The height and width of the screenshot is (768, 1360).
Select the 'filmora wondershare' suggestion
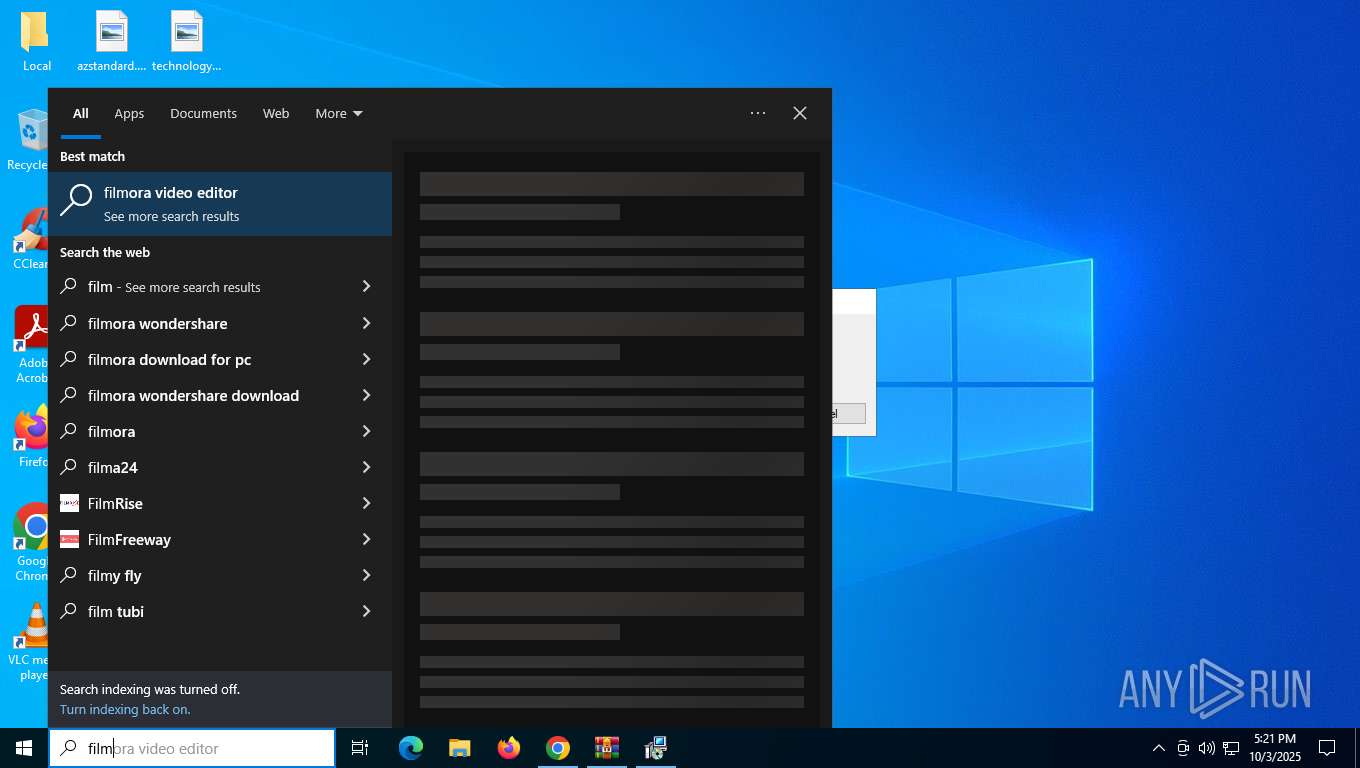157,323
